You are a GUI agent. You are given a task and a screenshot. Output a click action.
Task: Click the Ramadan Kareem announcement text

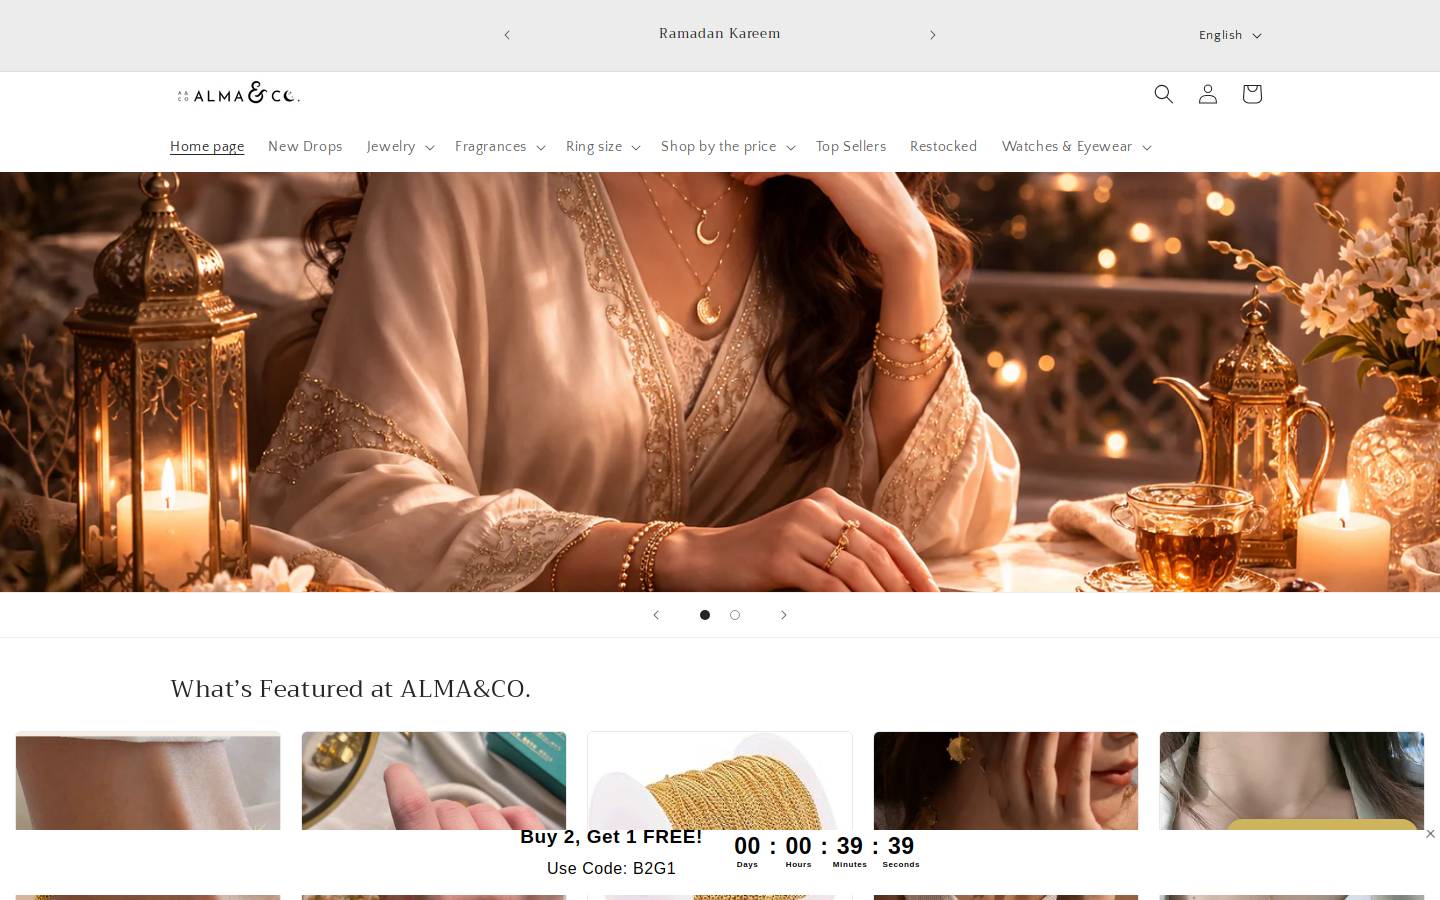(x=719, y=34)
